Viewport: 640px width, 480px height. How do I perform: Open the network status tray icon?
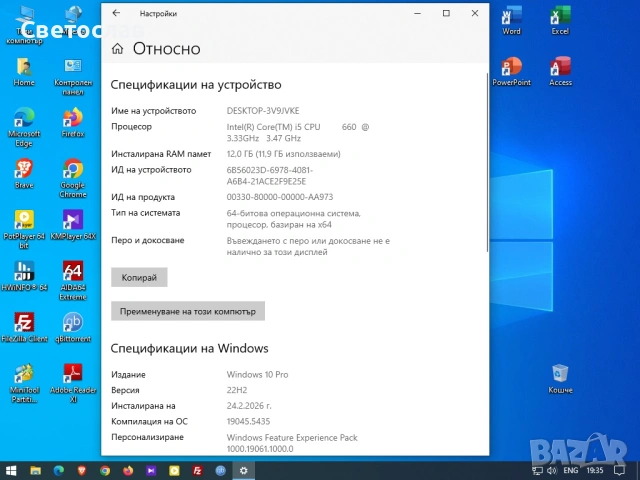coord(538,471)
